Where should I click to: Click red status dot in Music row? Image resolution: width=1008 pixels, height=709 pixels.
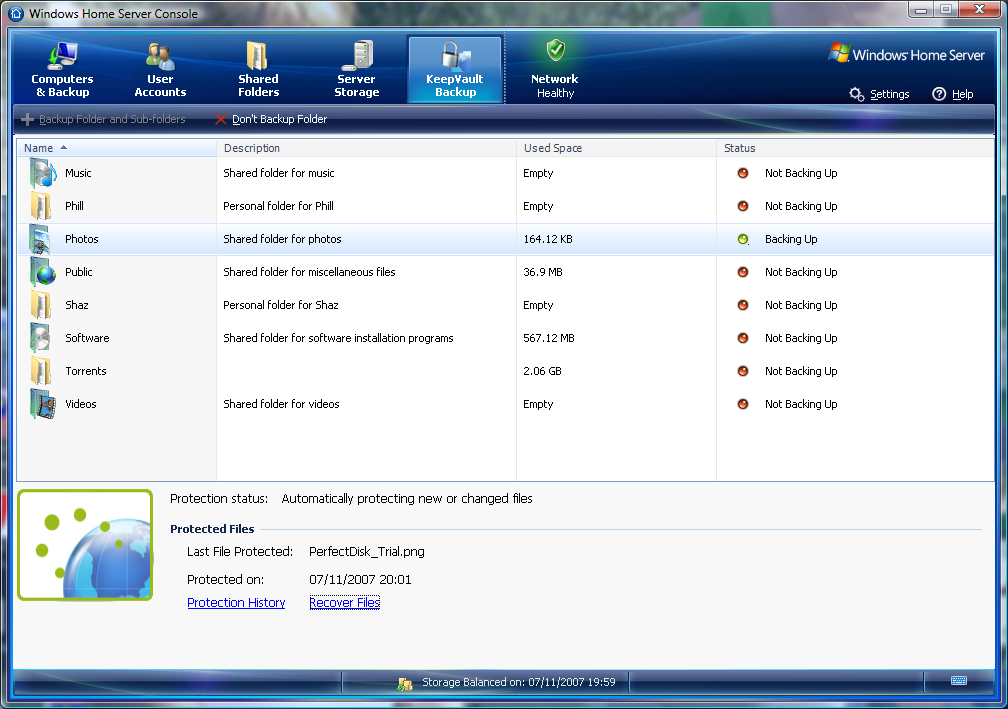[x=742, y=173]
